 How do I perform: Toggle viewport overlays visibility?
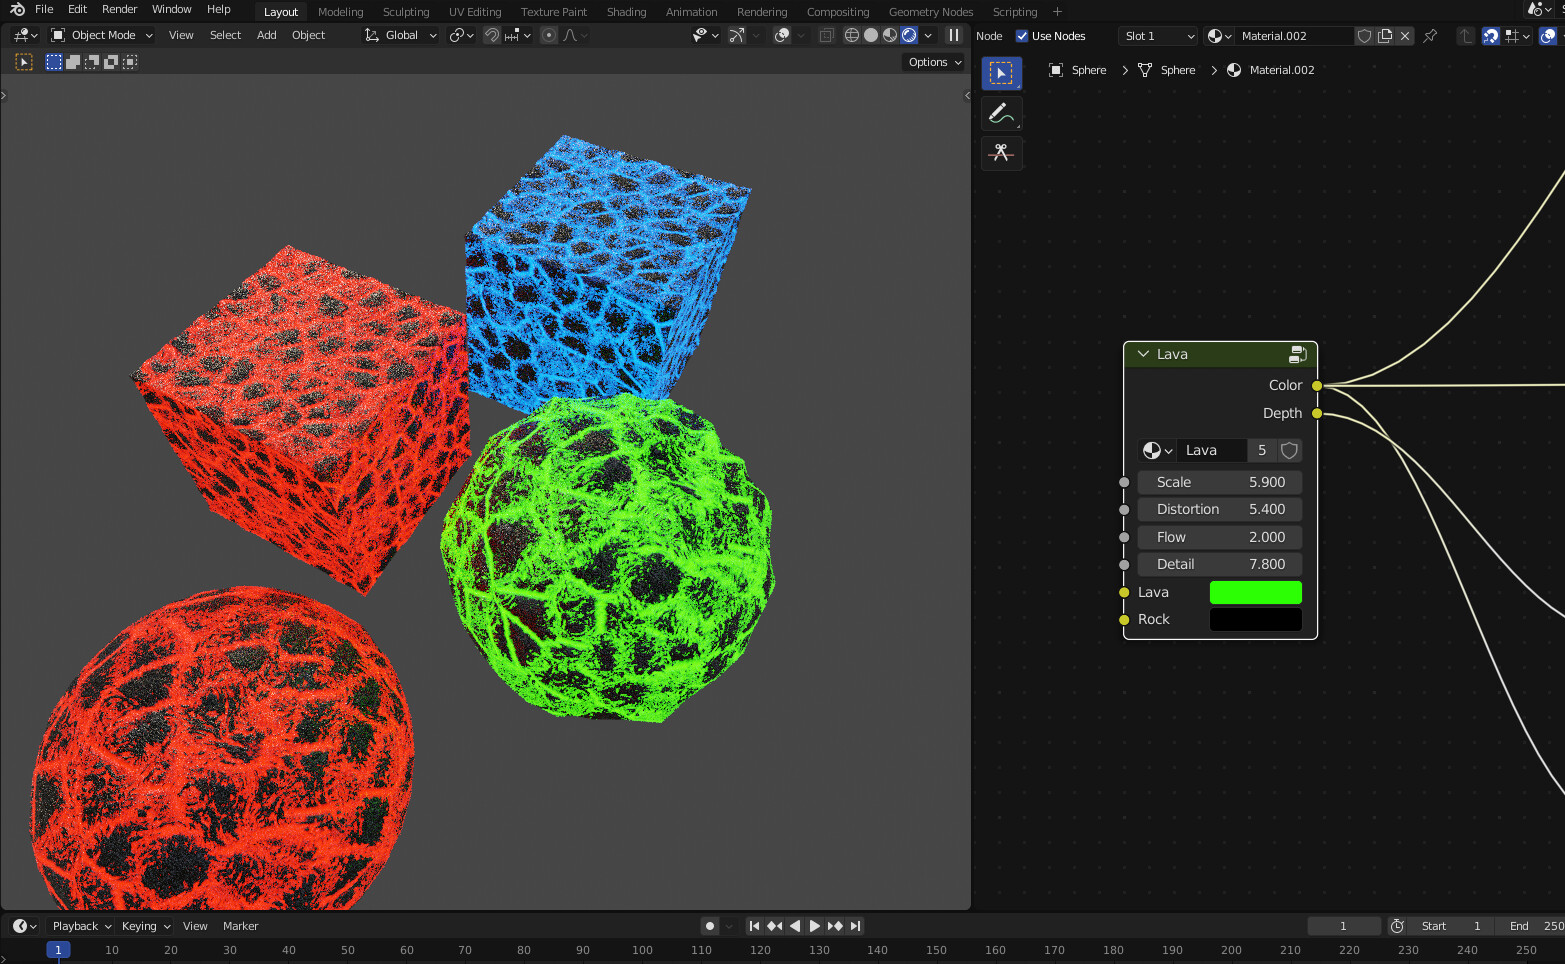pos(785,35)
